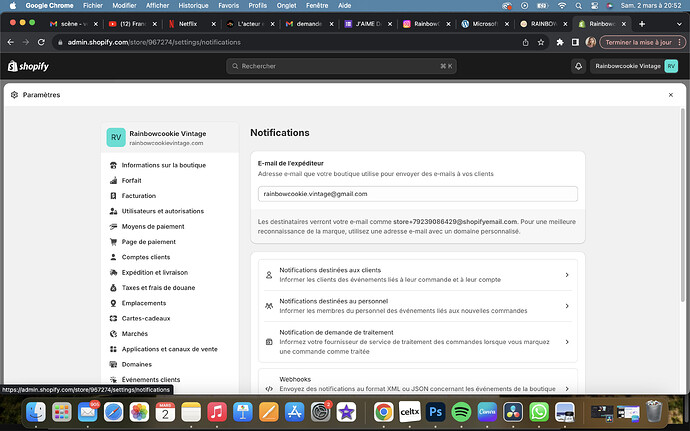The width and height of the screenshot is (690, 431).
Task: Open Chrome extensions puzzle icon
Action: [560, 42]
